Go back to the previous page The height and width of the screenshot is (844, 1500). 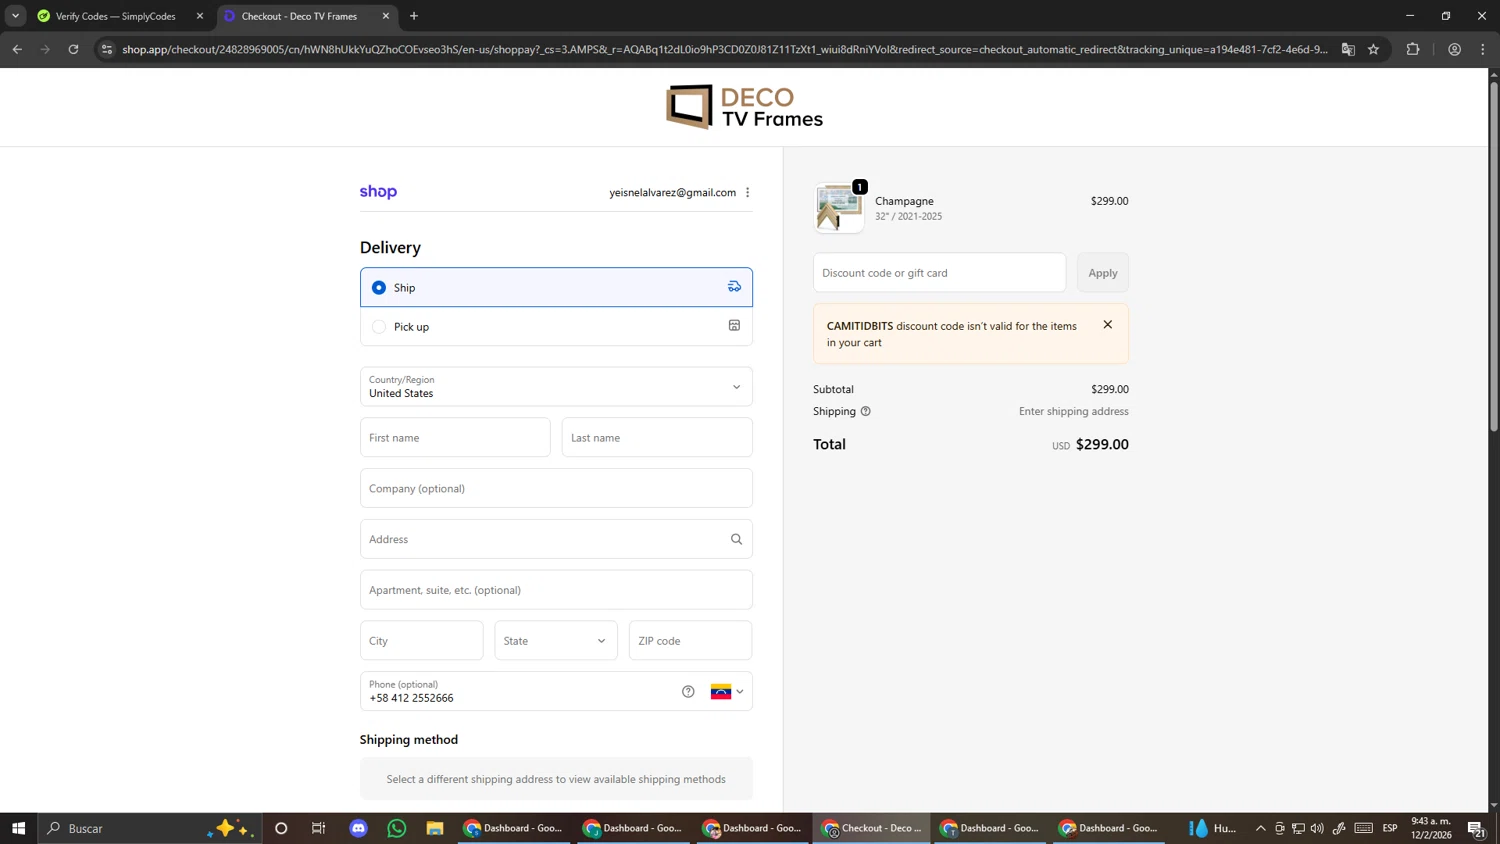pos(17,49)
